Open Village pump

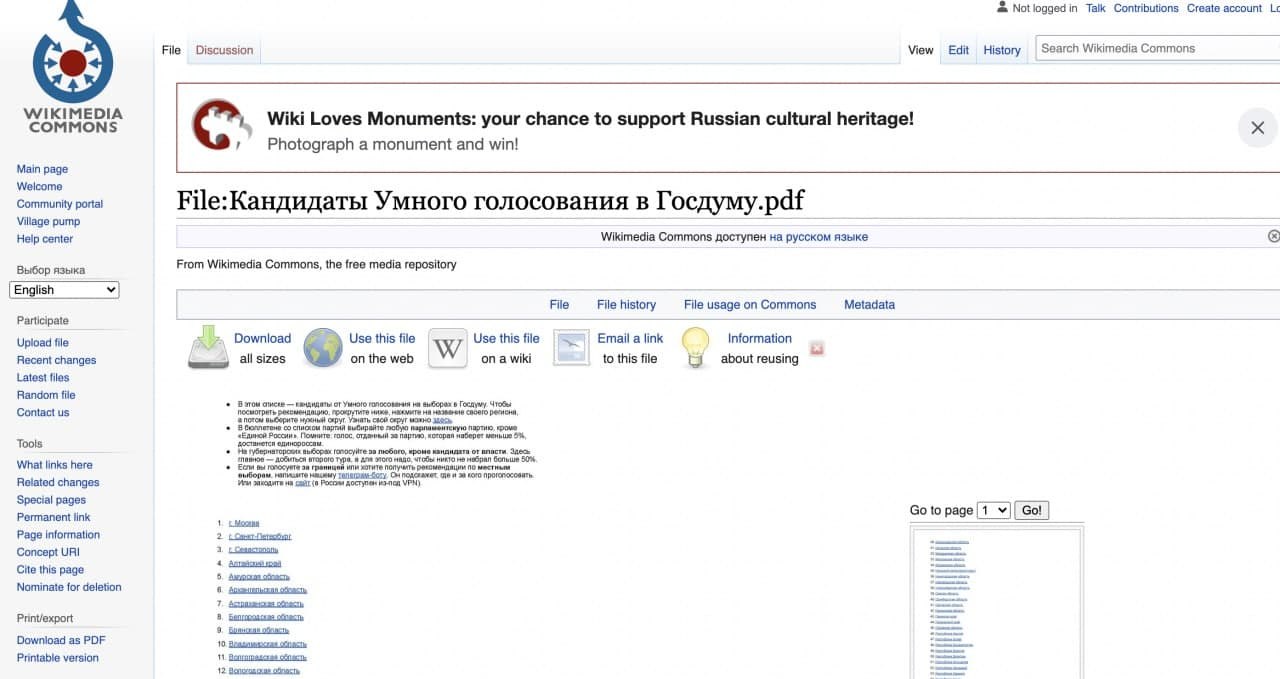point(48,221)
